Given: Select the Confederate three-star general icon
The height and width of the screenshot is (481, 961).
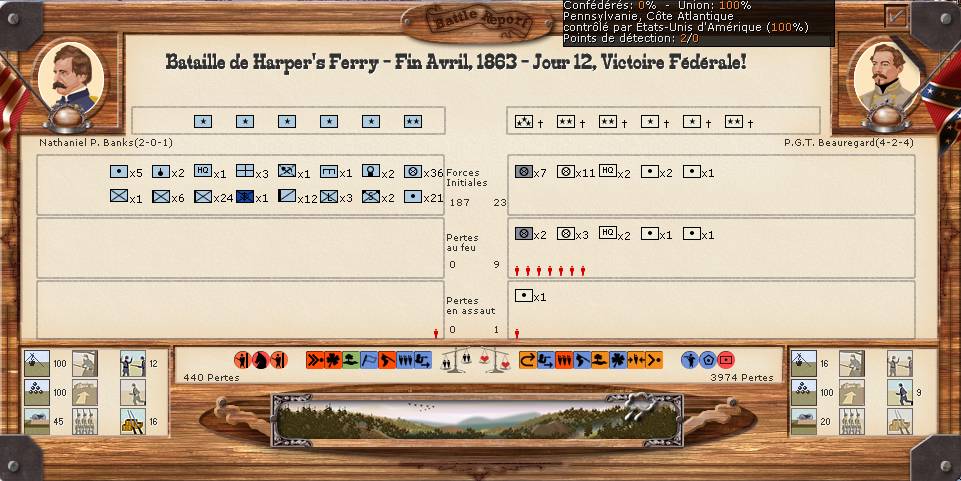Looking at the screenshot, I should (523, 121).
